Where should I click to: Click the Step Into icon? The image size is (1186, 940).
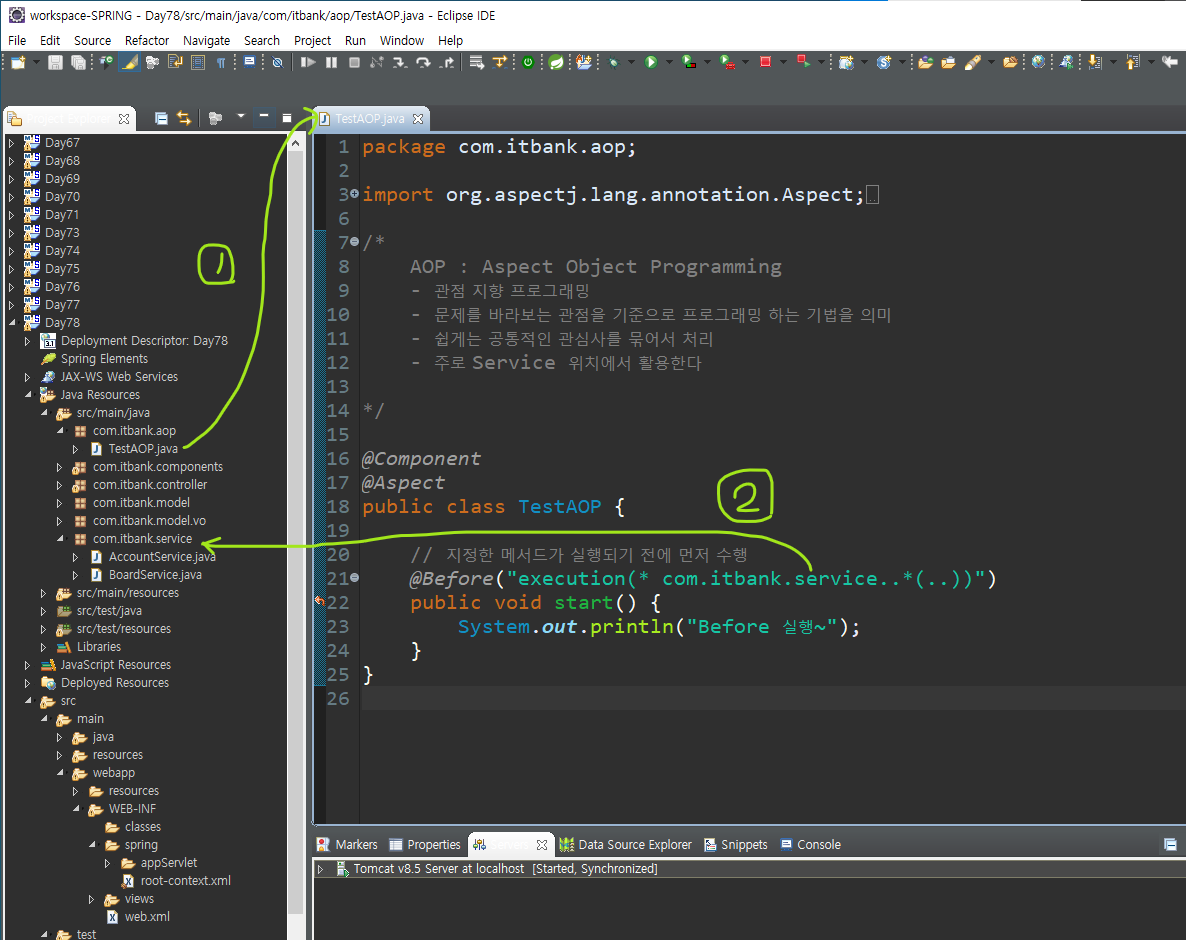(399, 63)
